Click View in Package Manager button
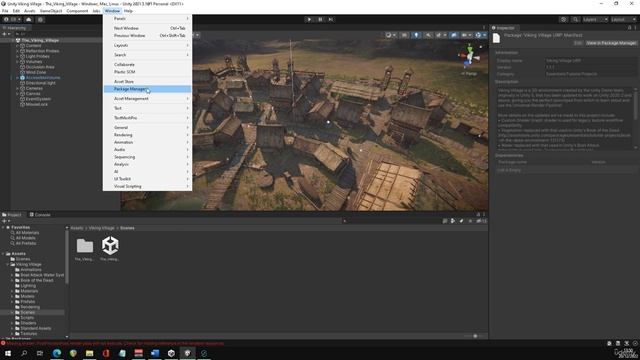 point(611,43)
